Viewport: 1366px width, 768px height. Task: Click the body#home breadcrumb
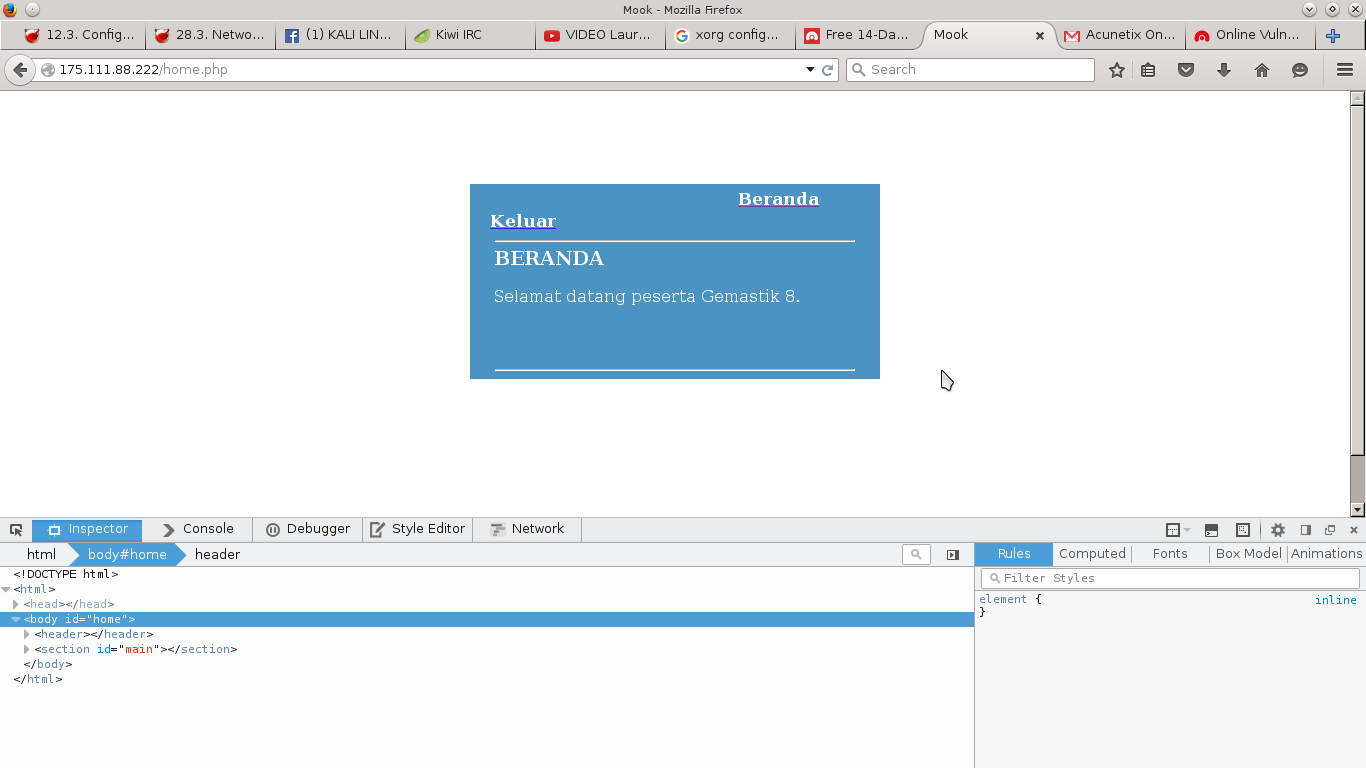coord(127,555)
